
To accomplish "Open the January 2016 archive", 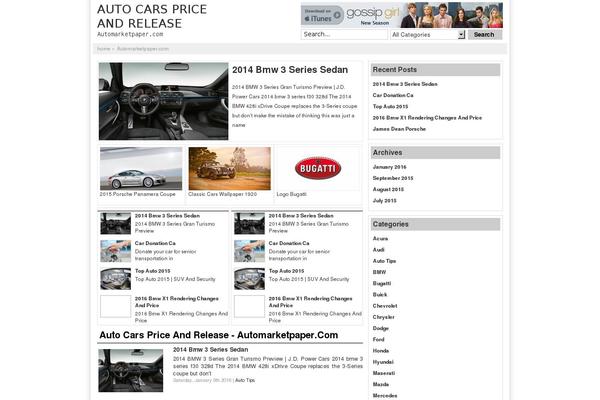I will click(390, 167).
